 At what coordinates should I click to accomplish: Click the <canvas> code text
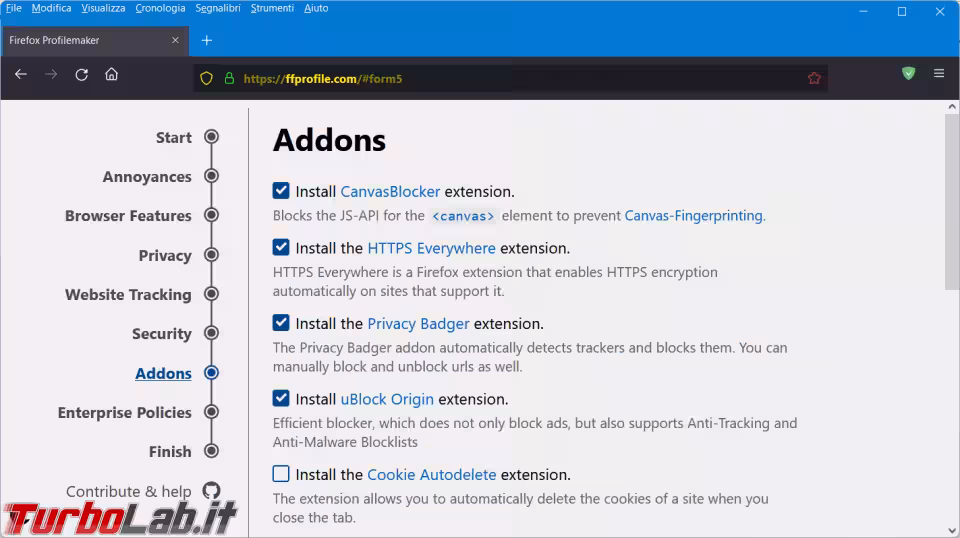(463, 216)
